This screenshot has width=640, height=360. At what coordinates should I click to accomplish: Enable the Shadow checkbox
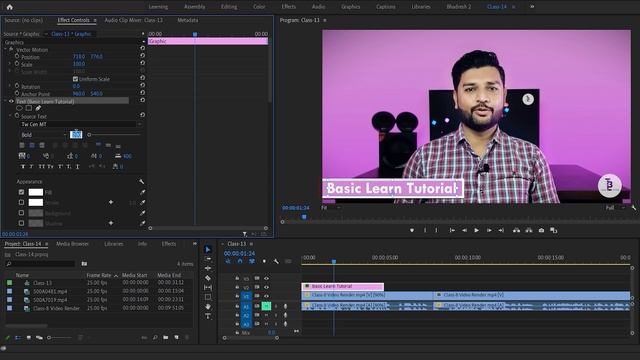point(22,223)
